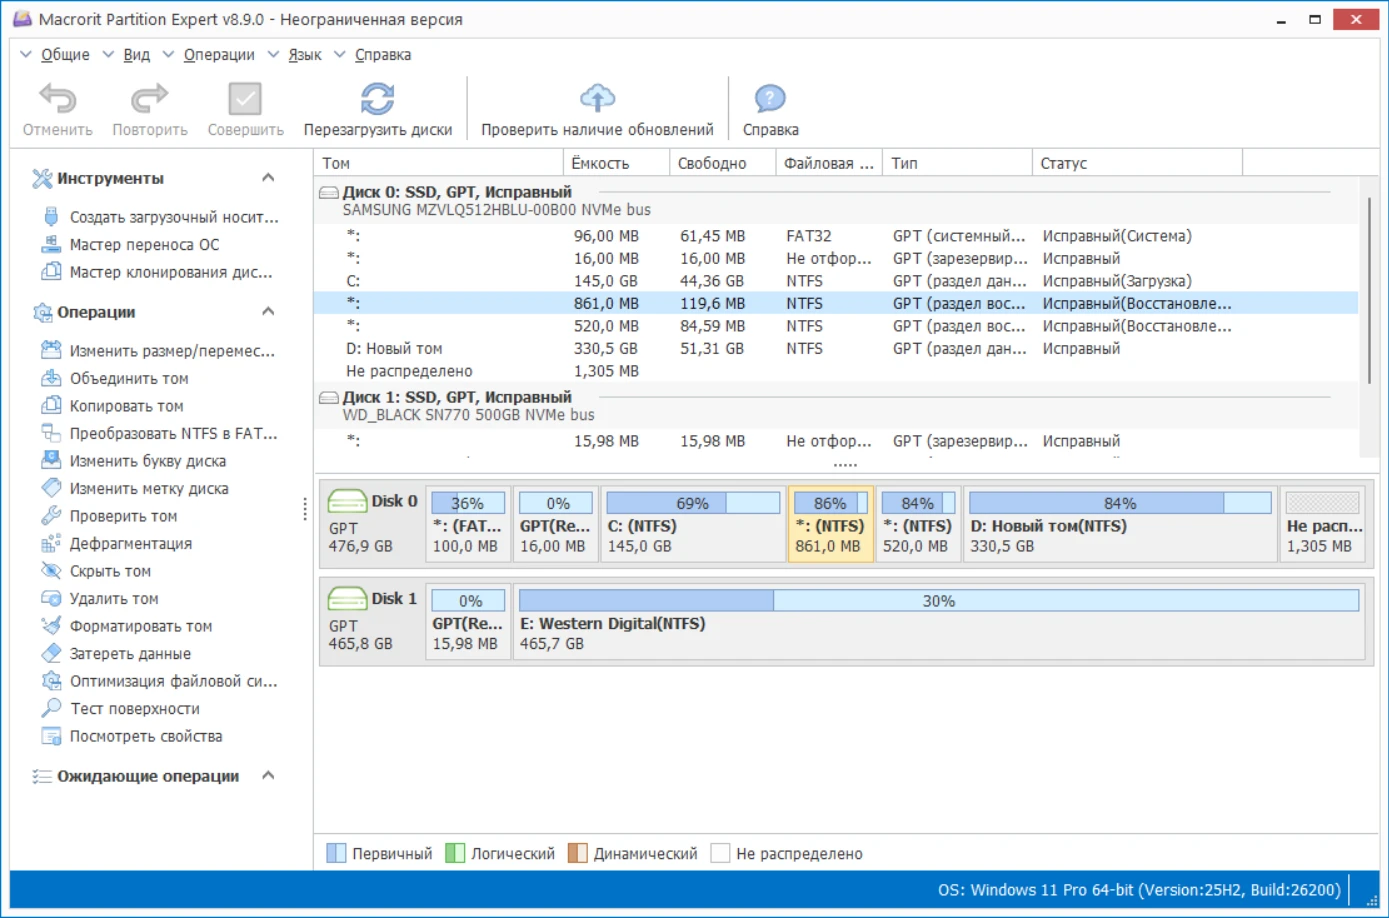
Task: Sort by Ёмкость column header
Action: point(600,163)
